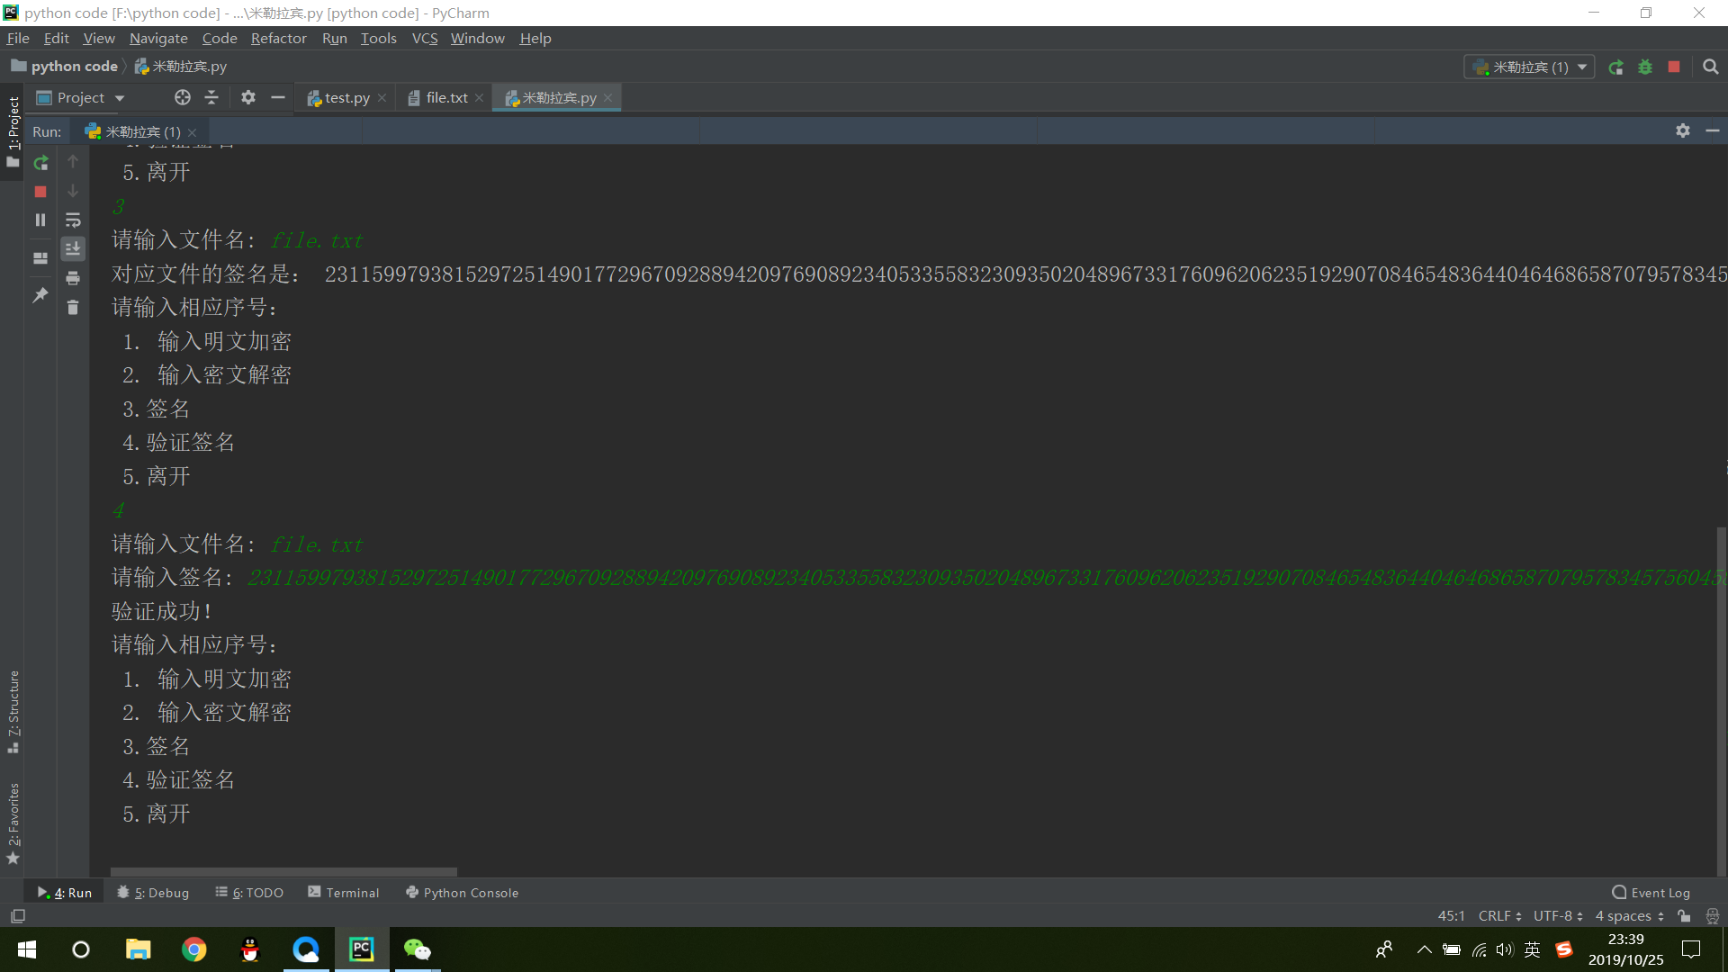The width and height of the screenshot is (1728, 972).
Task: Rerun the program in the Run panel
Action: tap(41, 163)
